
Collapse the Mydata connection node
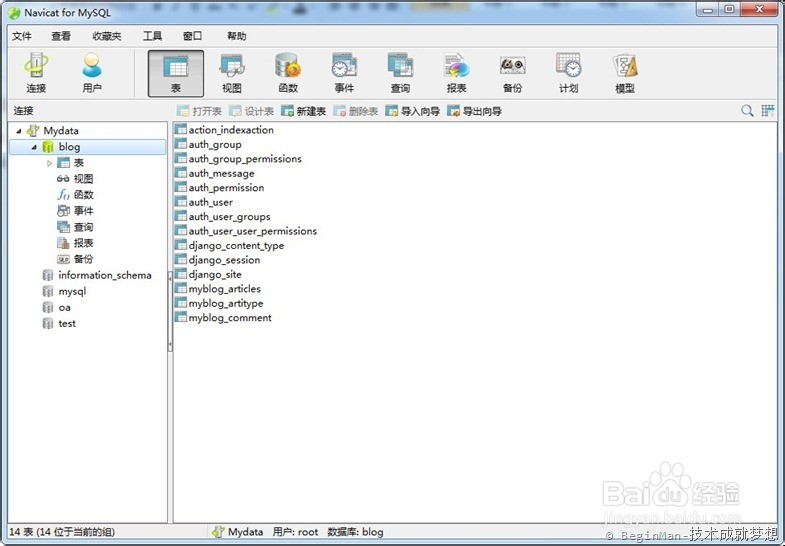click(x=19, y=131)
